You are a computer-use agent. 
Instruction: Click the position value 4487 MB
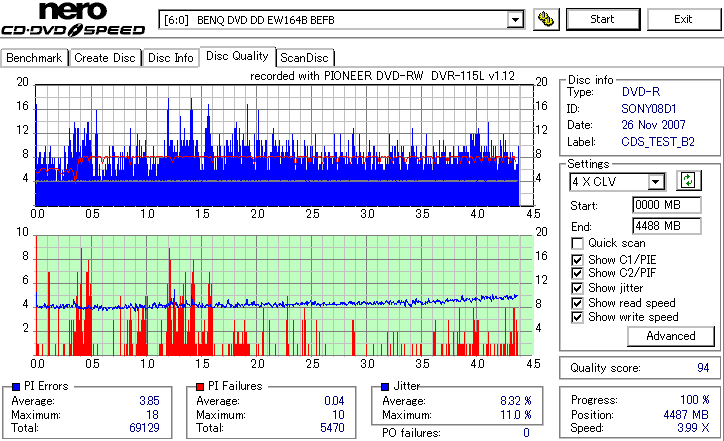(686, 415)
